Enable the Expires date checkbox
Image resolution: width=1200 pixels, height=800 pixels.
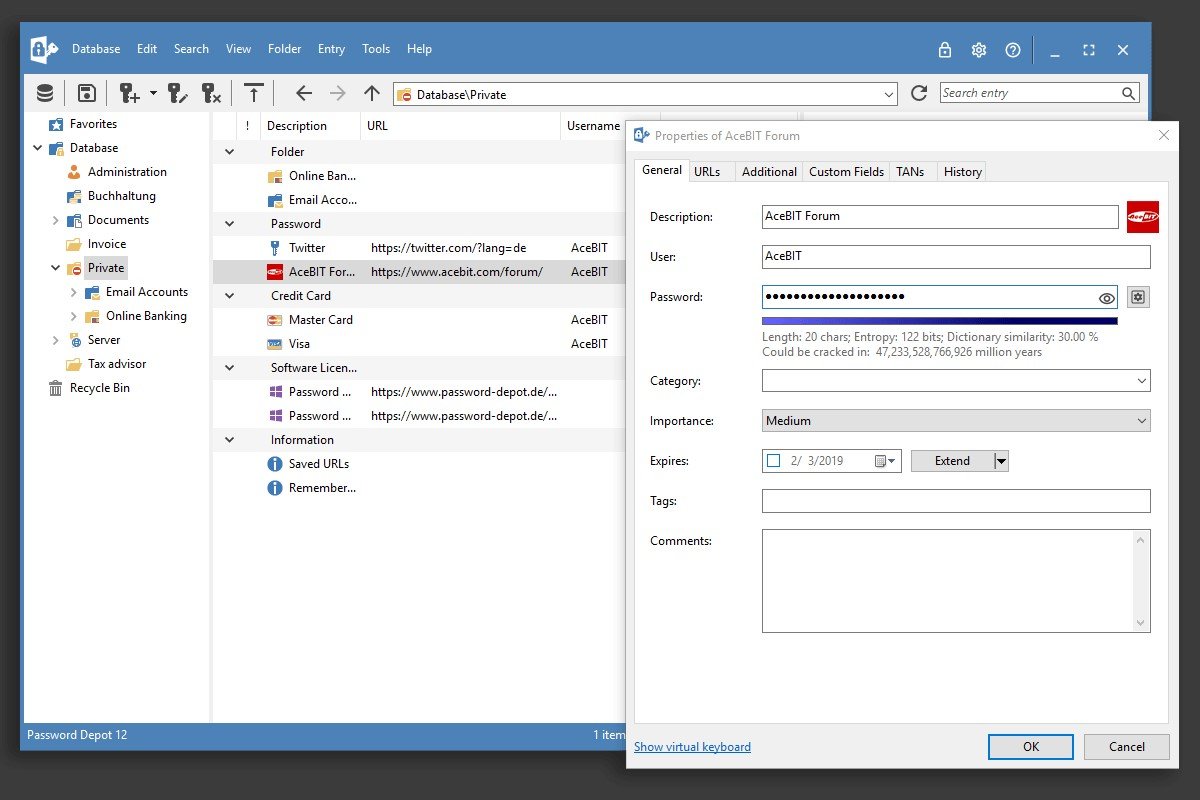pos(773,461)
